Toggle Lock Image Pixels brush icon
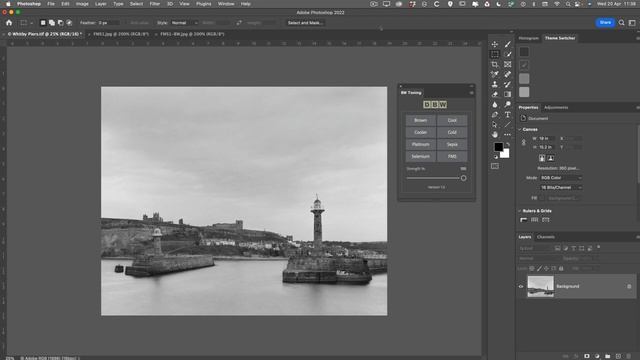640x360 pixels. coord(539,269)
